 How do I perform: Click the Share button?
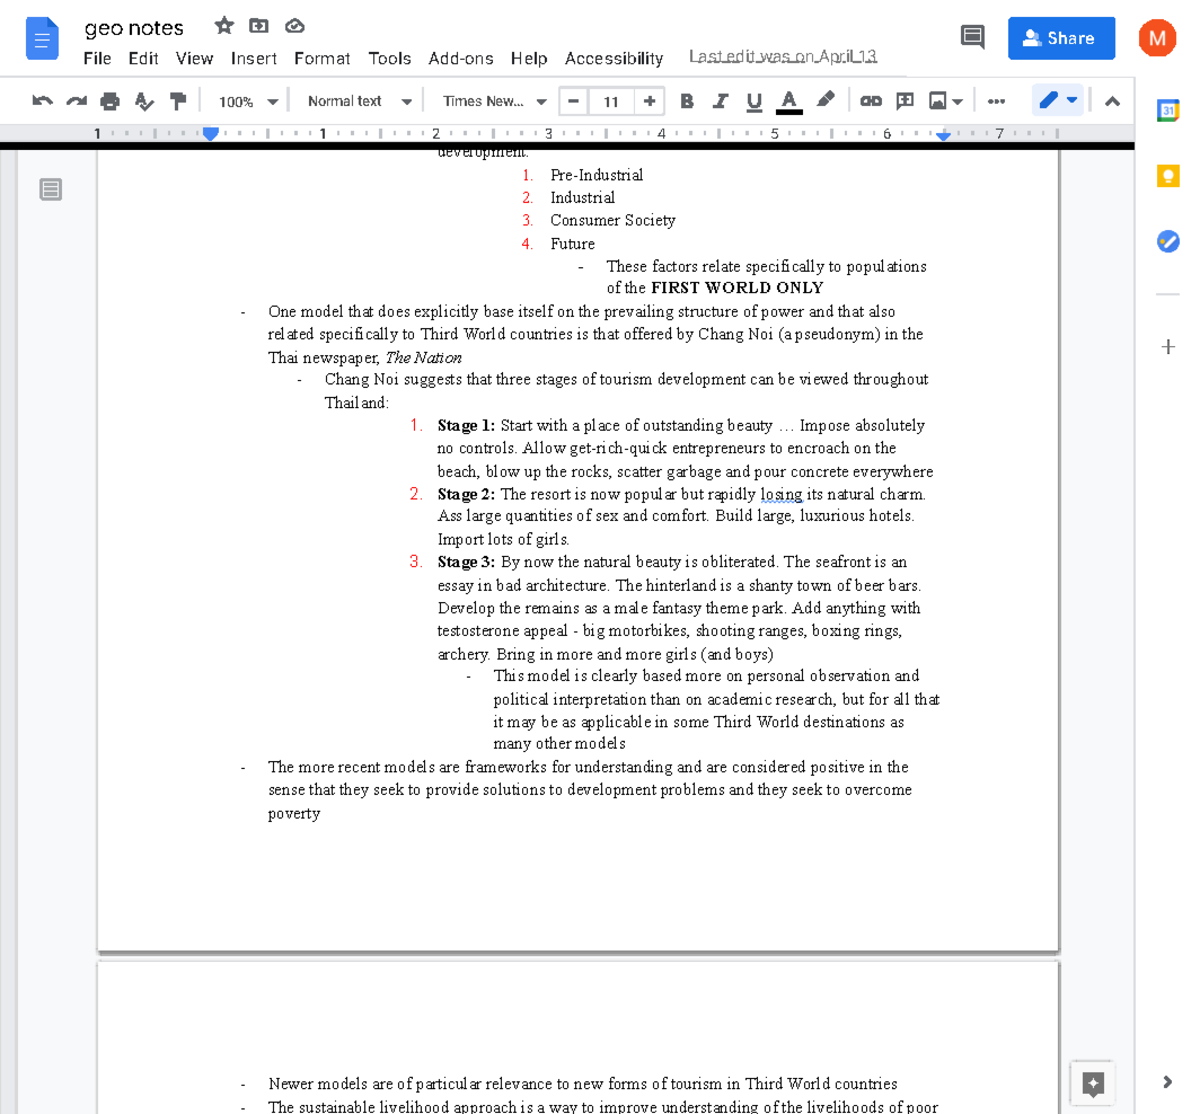coord(1061,37)
